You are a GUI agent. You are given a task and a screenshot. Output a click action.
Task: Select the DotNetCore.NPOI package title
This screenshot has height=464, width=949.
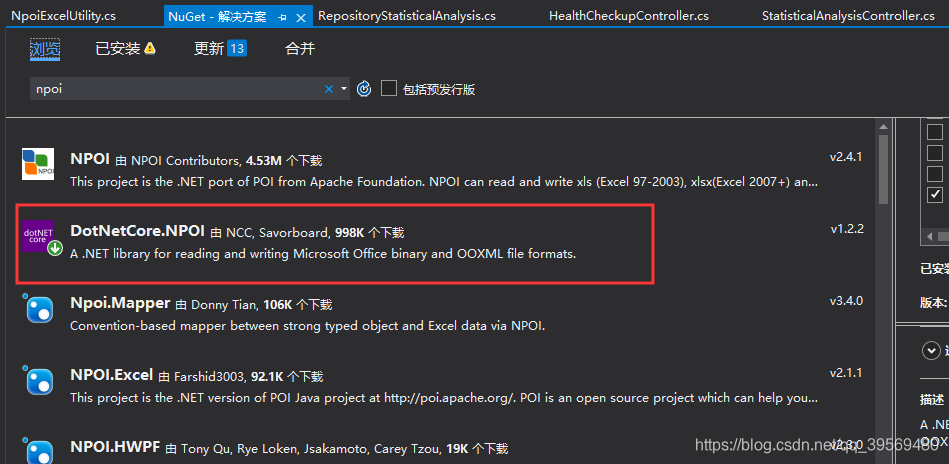pyautogui.click(x=137, y=230)
